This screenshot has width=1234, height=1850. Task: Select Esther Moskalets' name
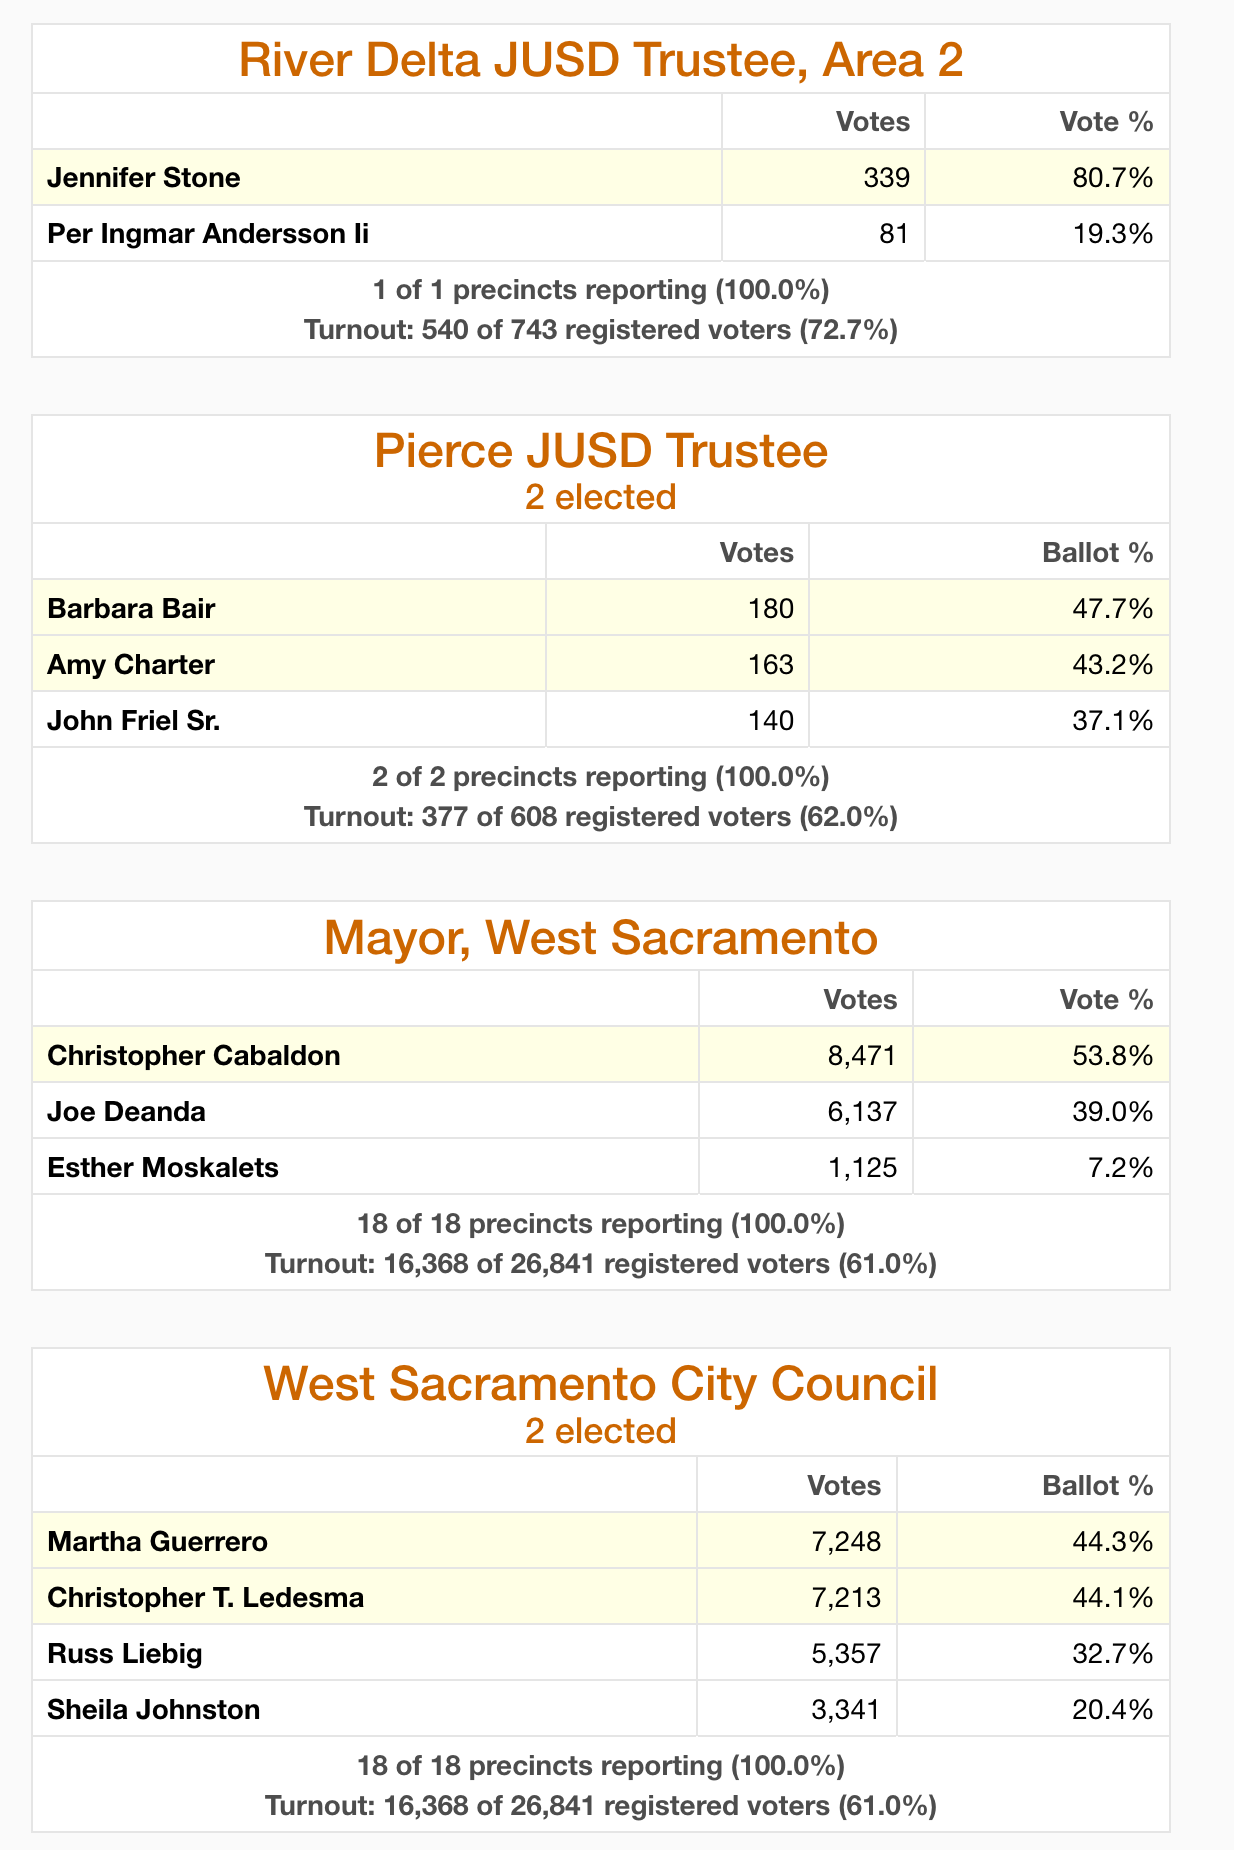[163, 1167]
